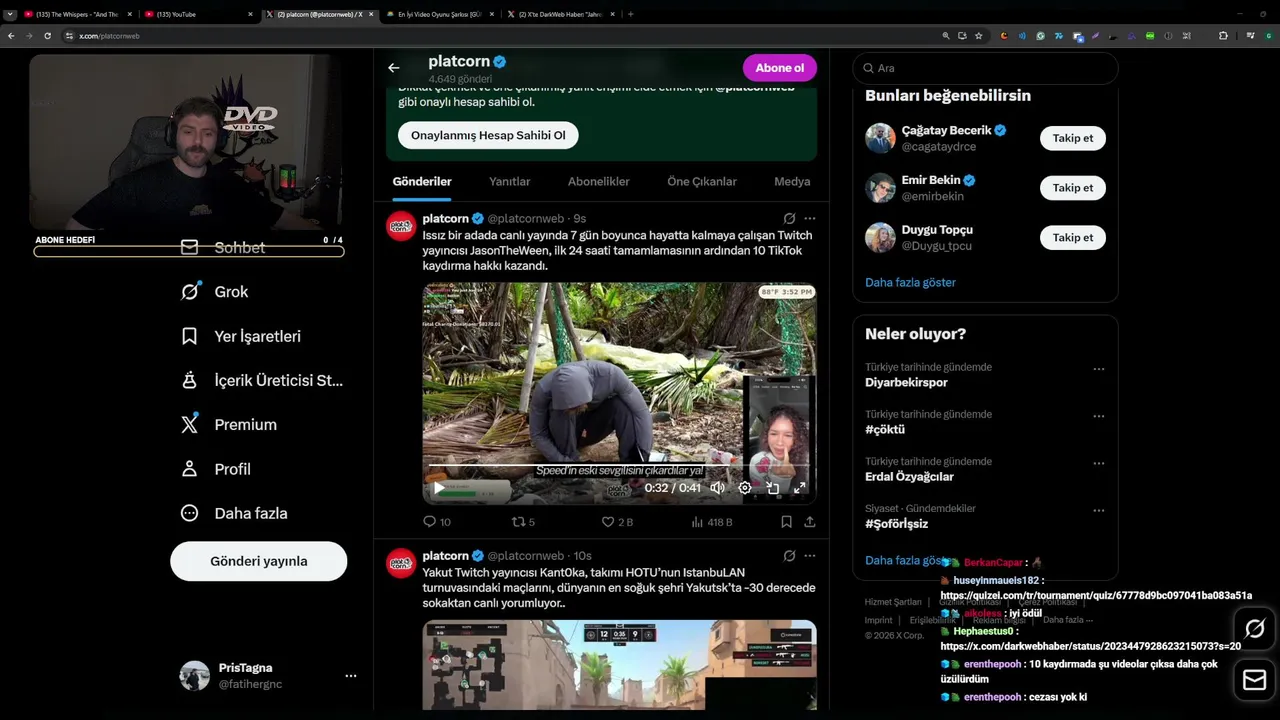Click the Grok icon on JasonTheWeen post
Screen dimensions: 1280x720
pos(789,218)
